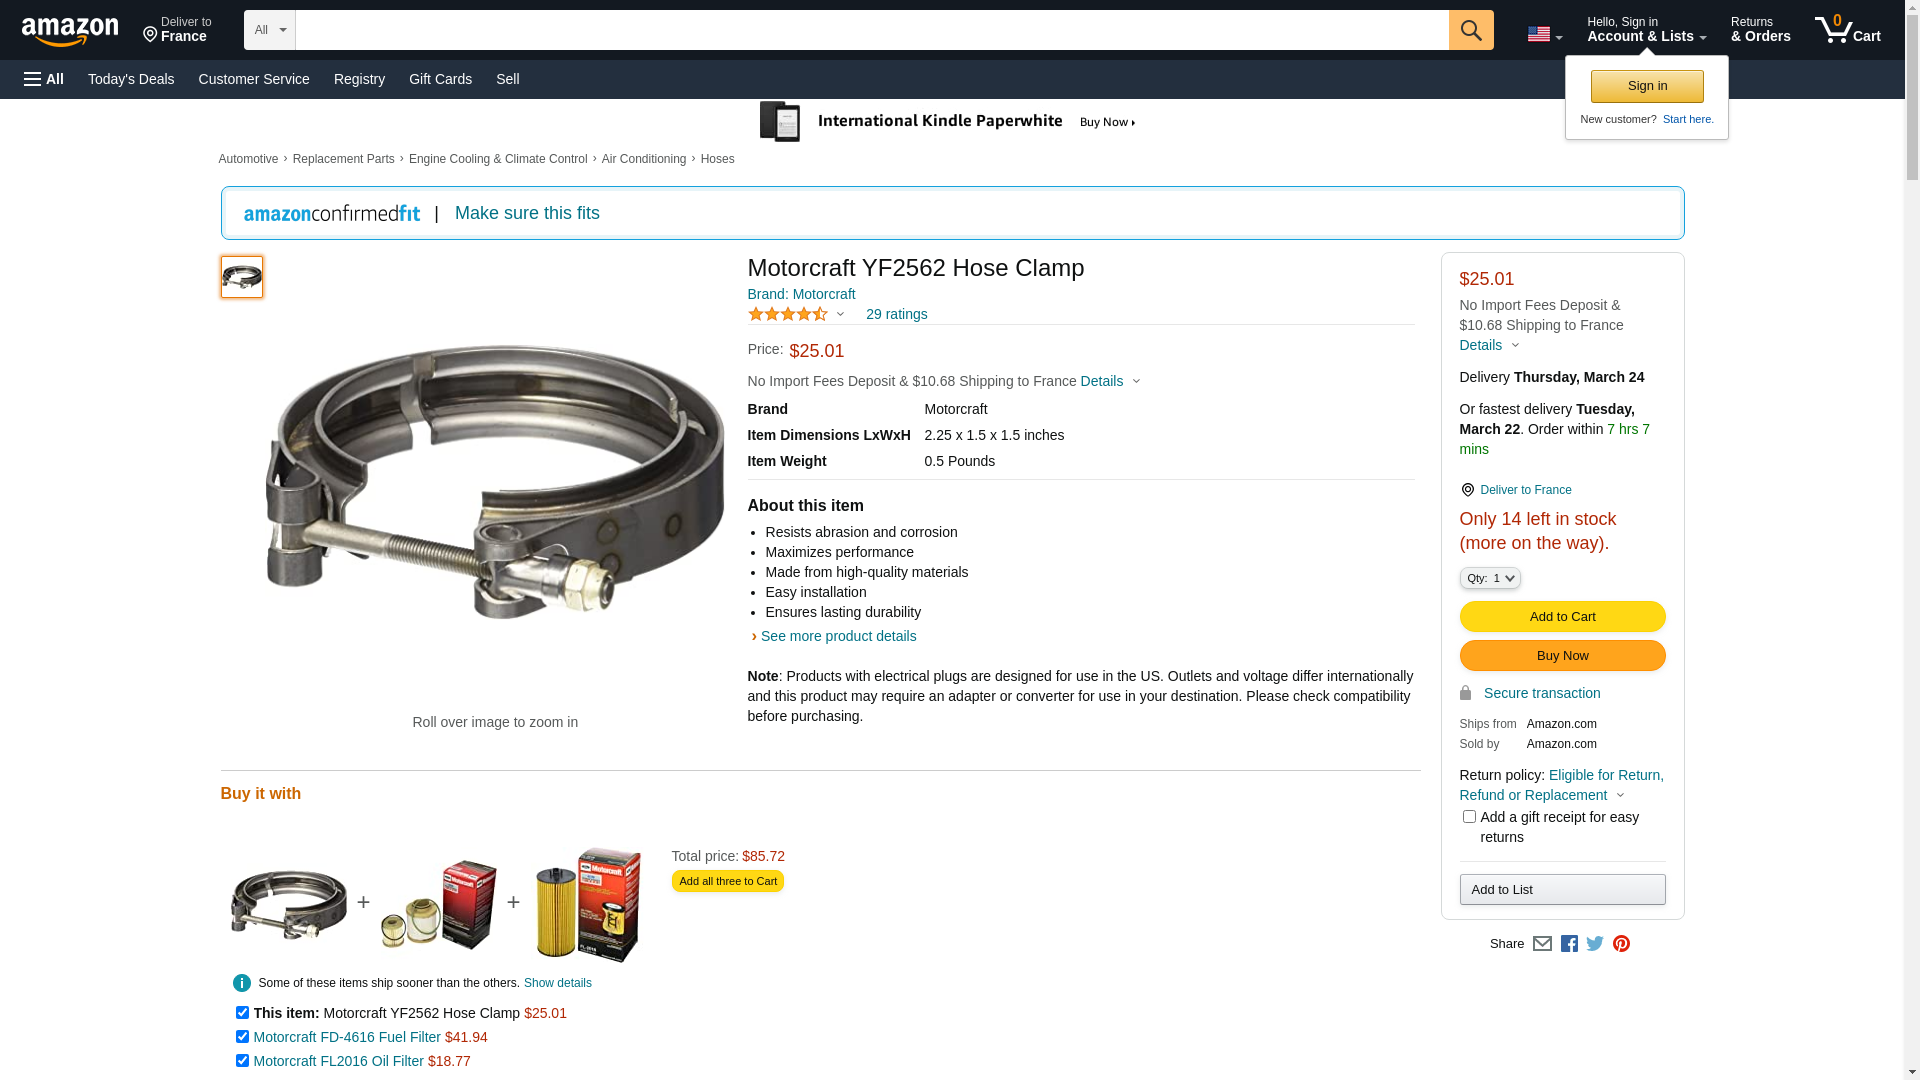
Task: Open the All hamburger menu
Action: (x=44, y=79)
